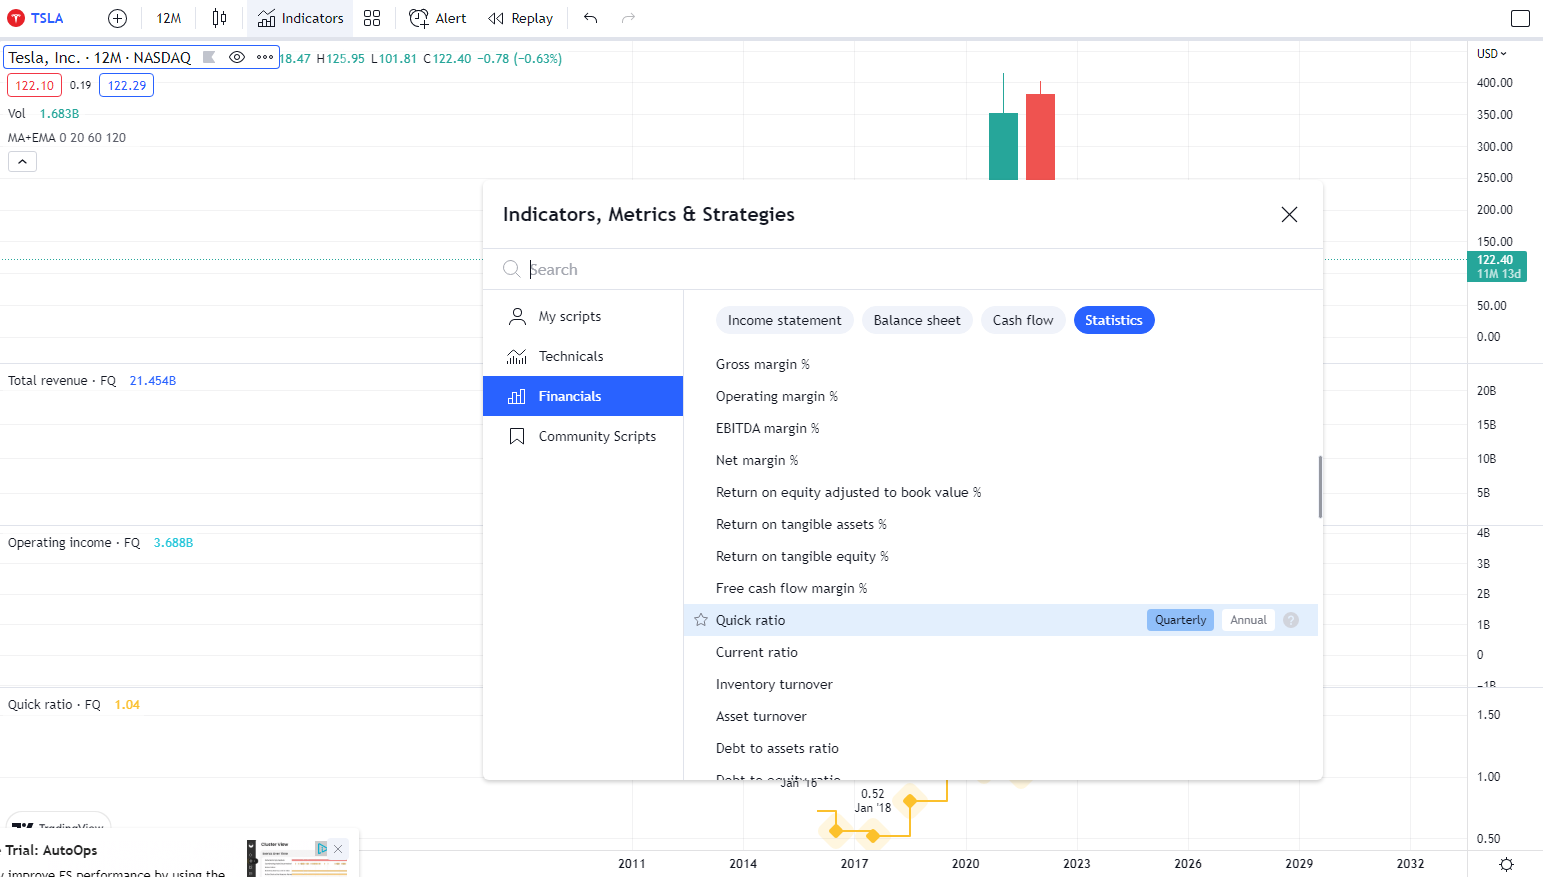Open the candlestick chart type menu
Image resolution: width=1543 pixels, height=877 pixels.
click(219, 18)
